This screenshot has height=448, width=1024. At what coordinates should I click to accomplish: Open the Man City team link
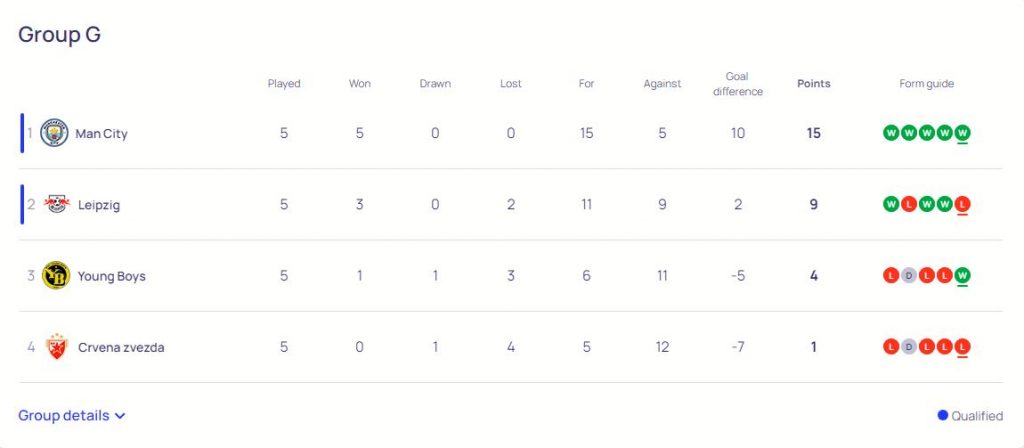point(102,133)
